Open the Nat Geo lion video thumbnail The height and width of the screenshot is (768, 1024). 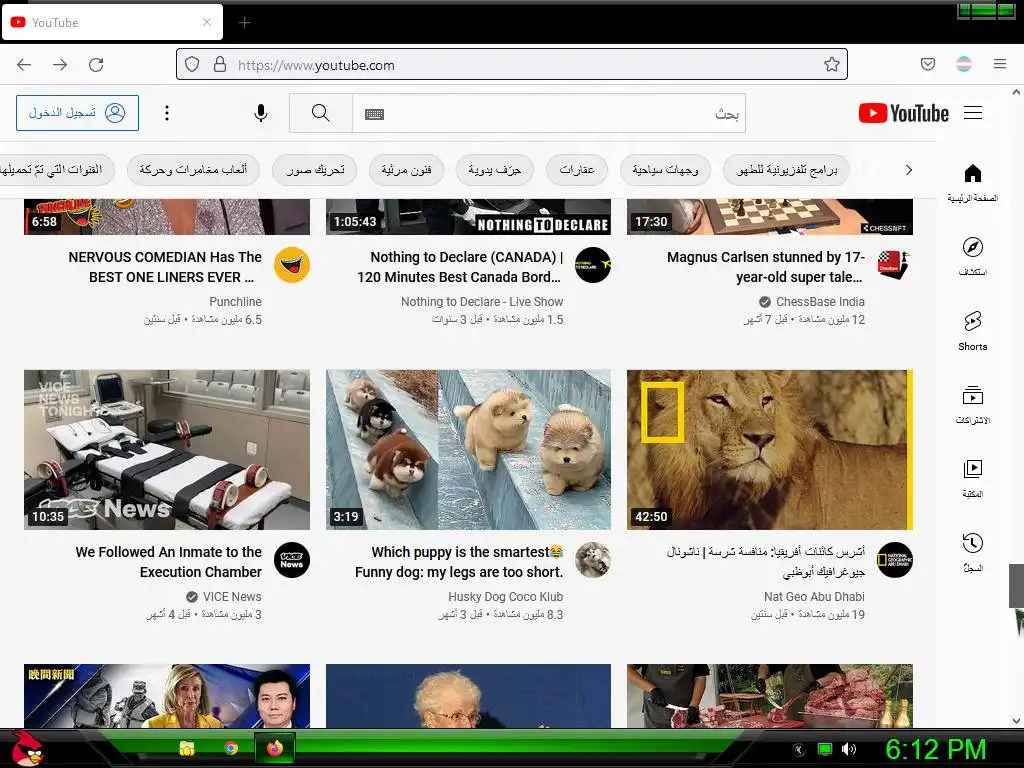pos(770,449)
